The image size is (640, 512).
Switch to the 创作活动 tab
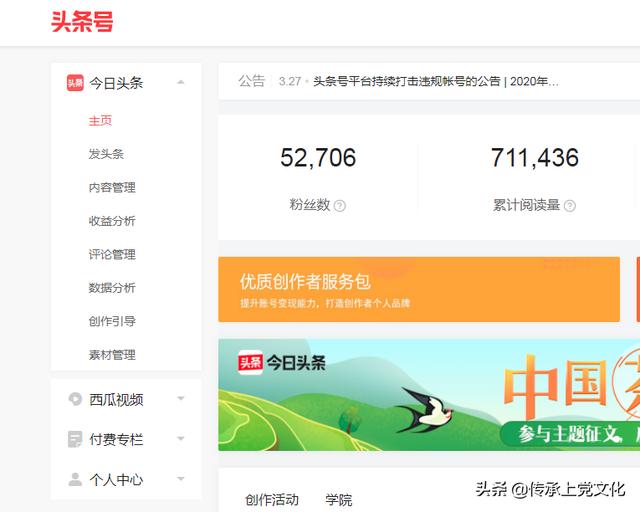point(272,500)
